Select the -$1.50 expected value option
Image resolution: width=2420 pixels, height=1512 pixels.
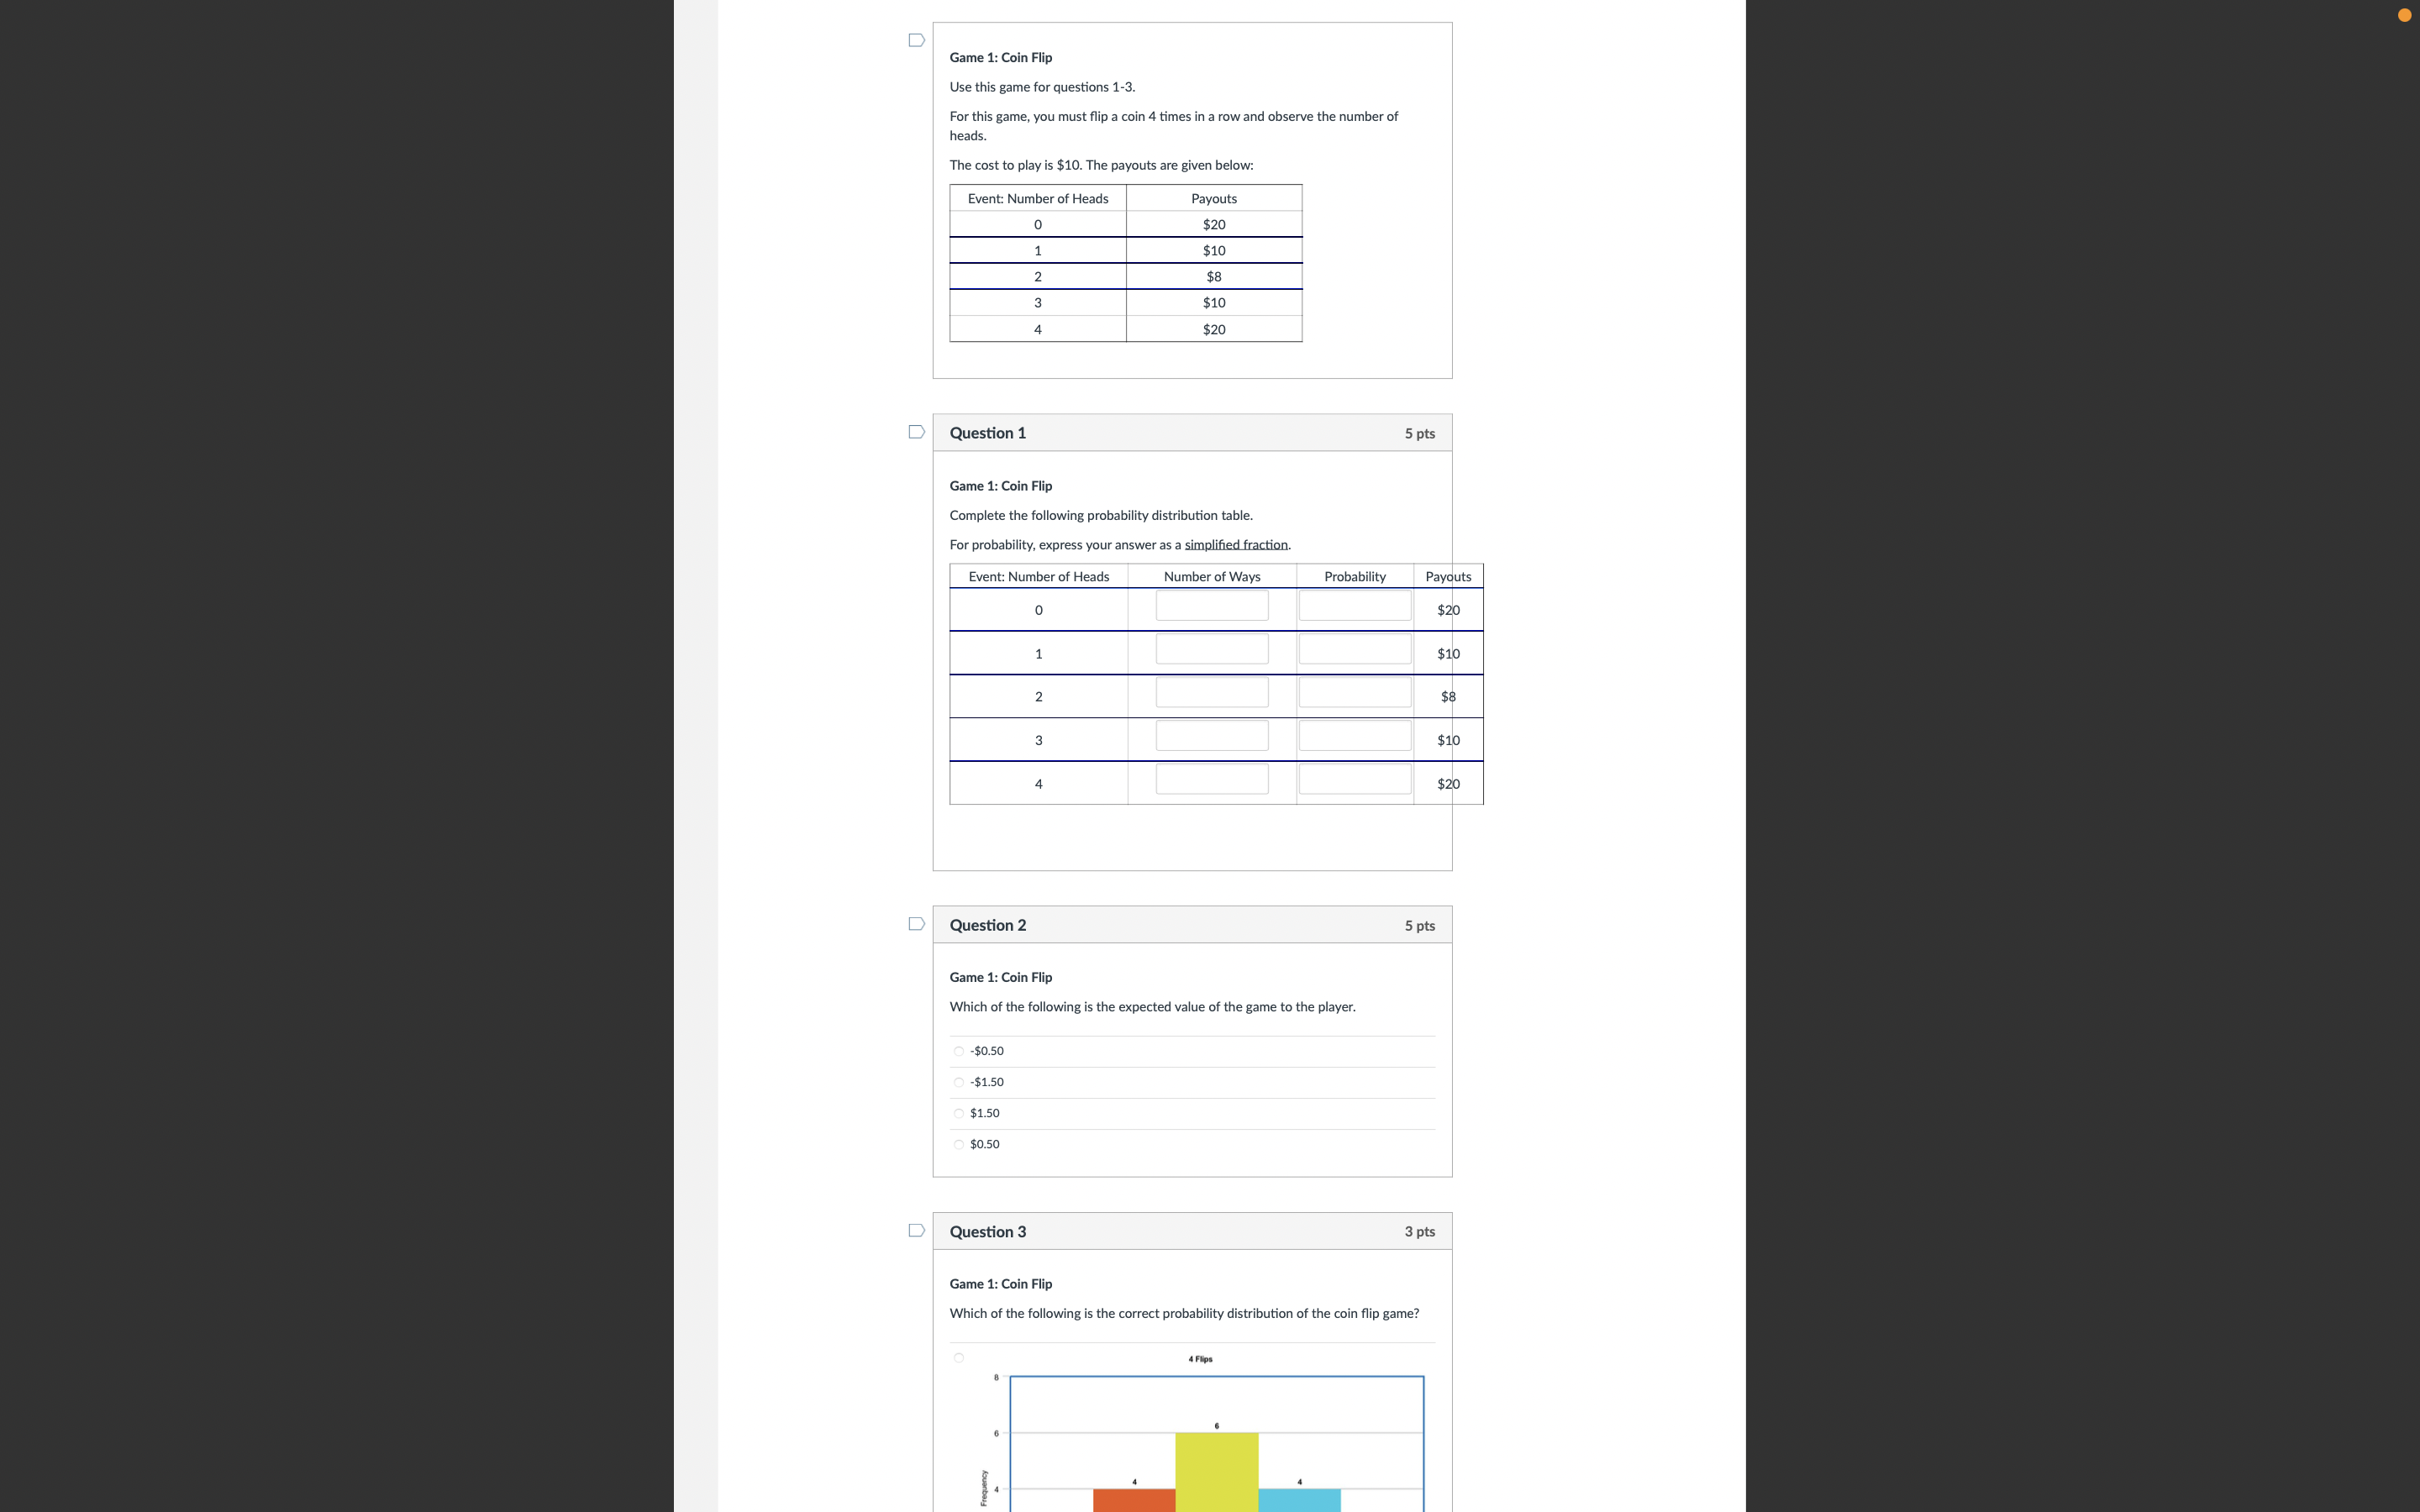coord(959,1082)
